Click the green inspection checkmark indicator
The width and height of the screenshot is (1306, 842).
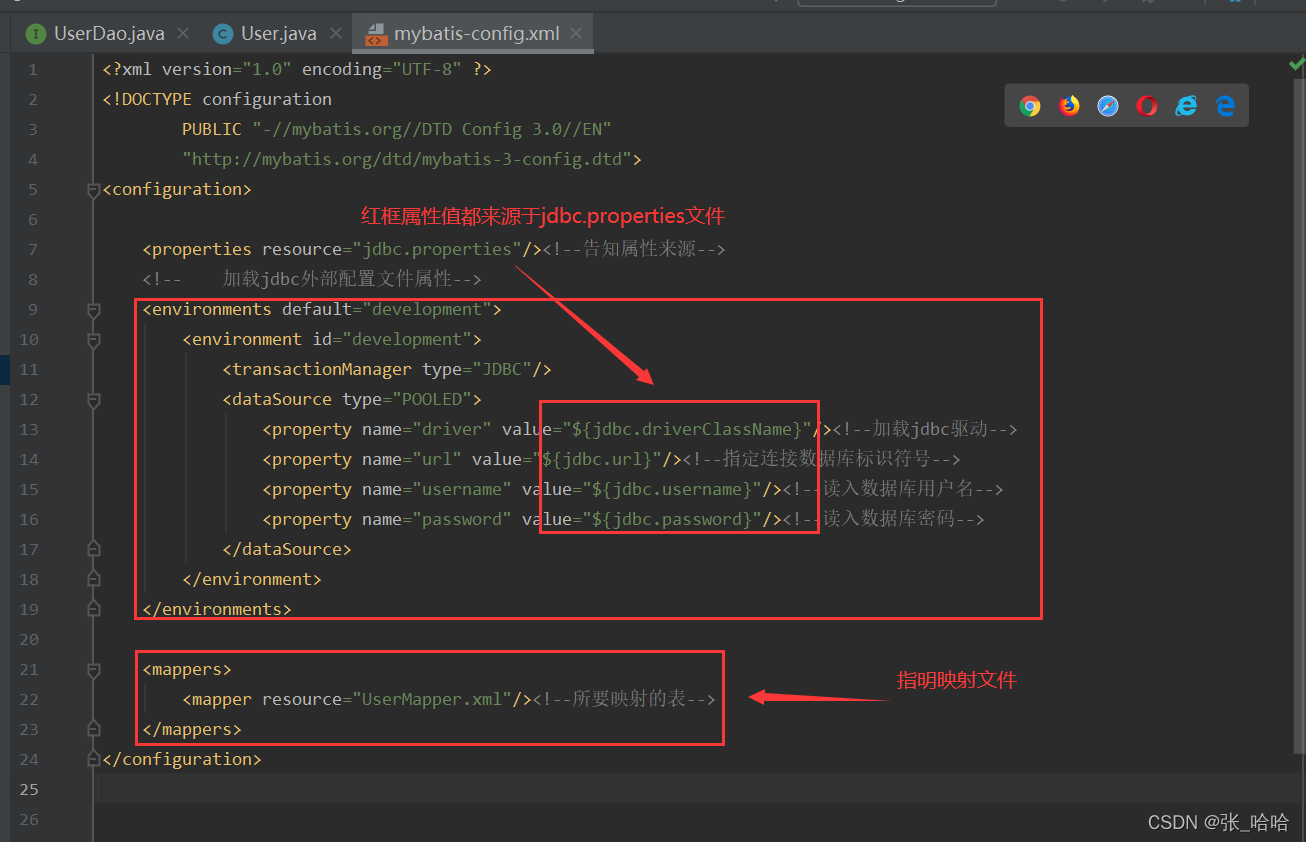1296,64
